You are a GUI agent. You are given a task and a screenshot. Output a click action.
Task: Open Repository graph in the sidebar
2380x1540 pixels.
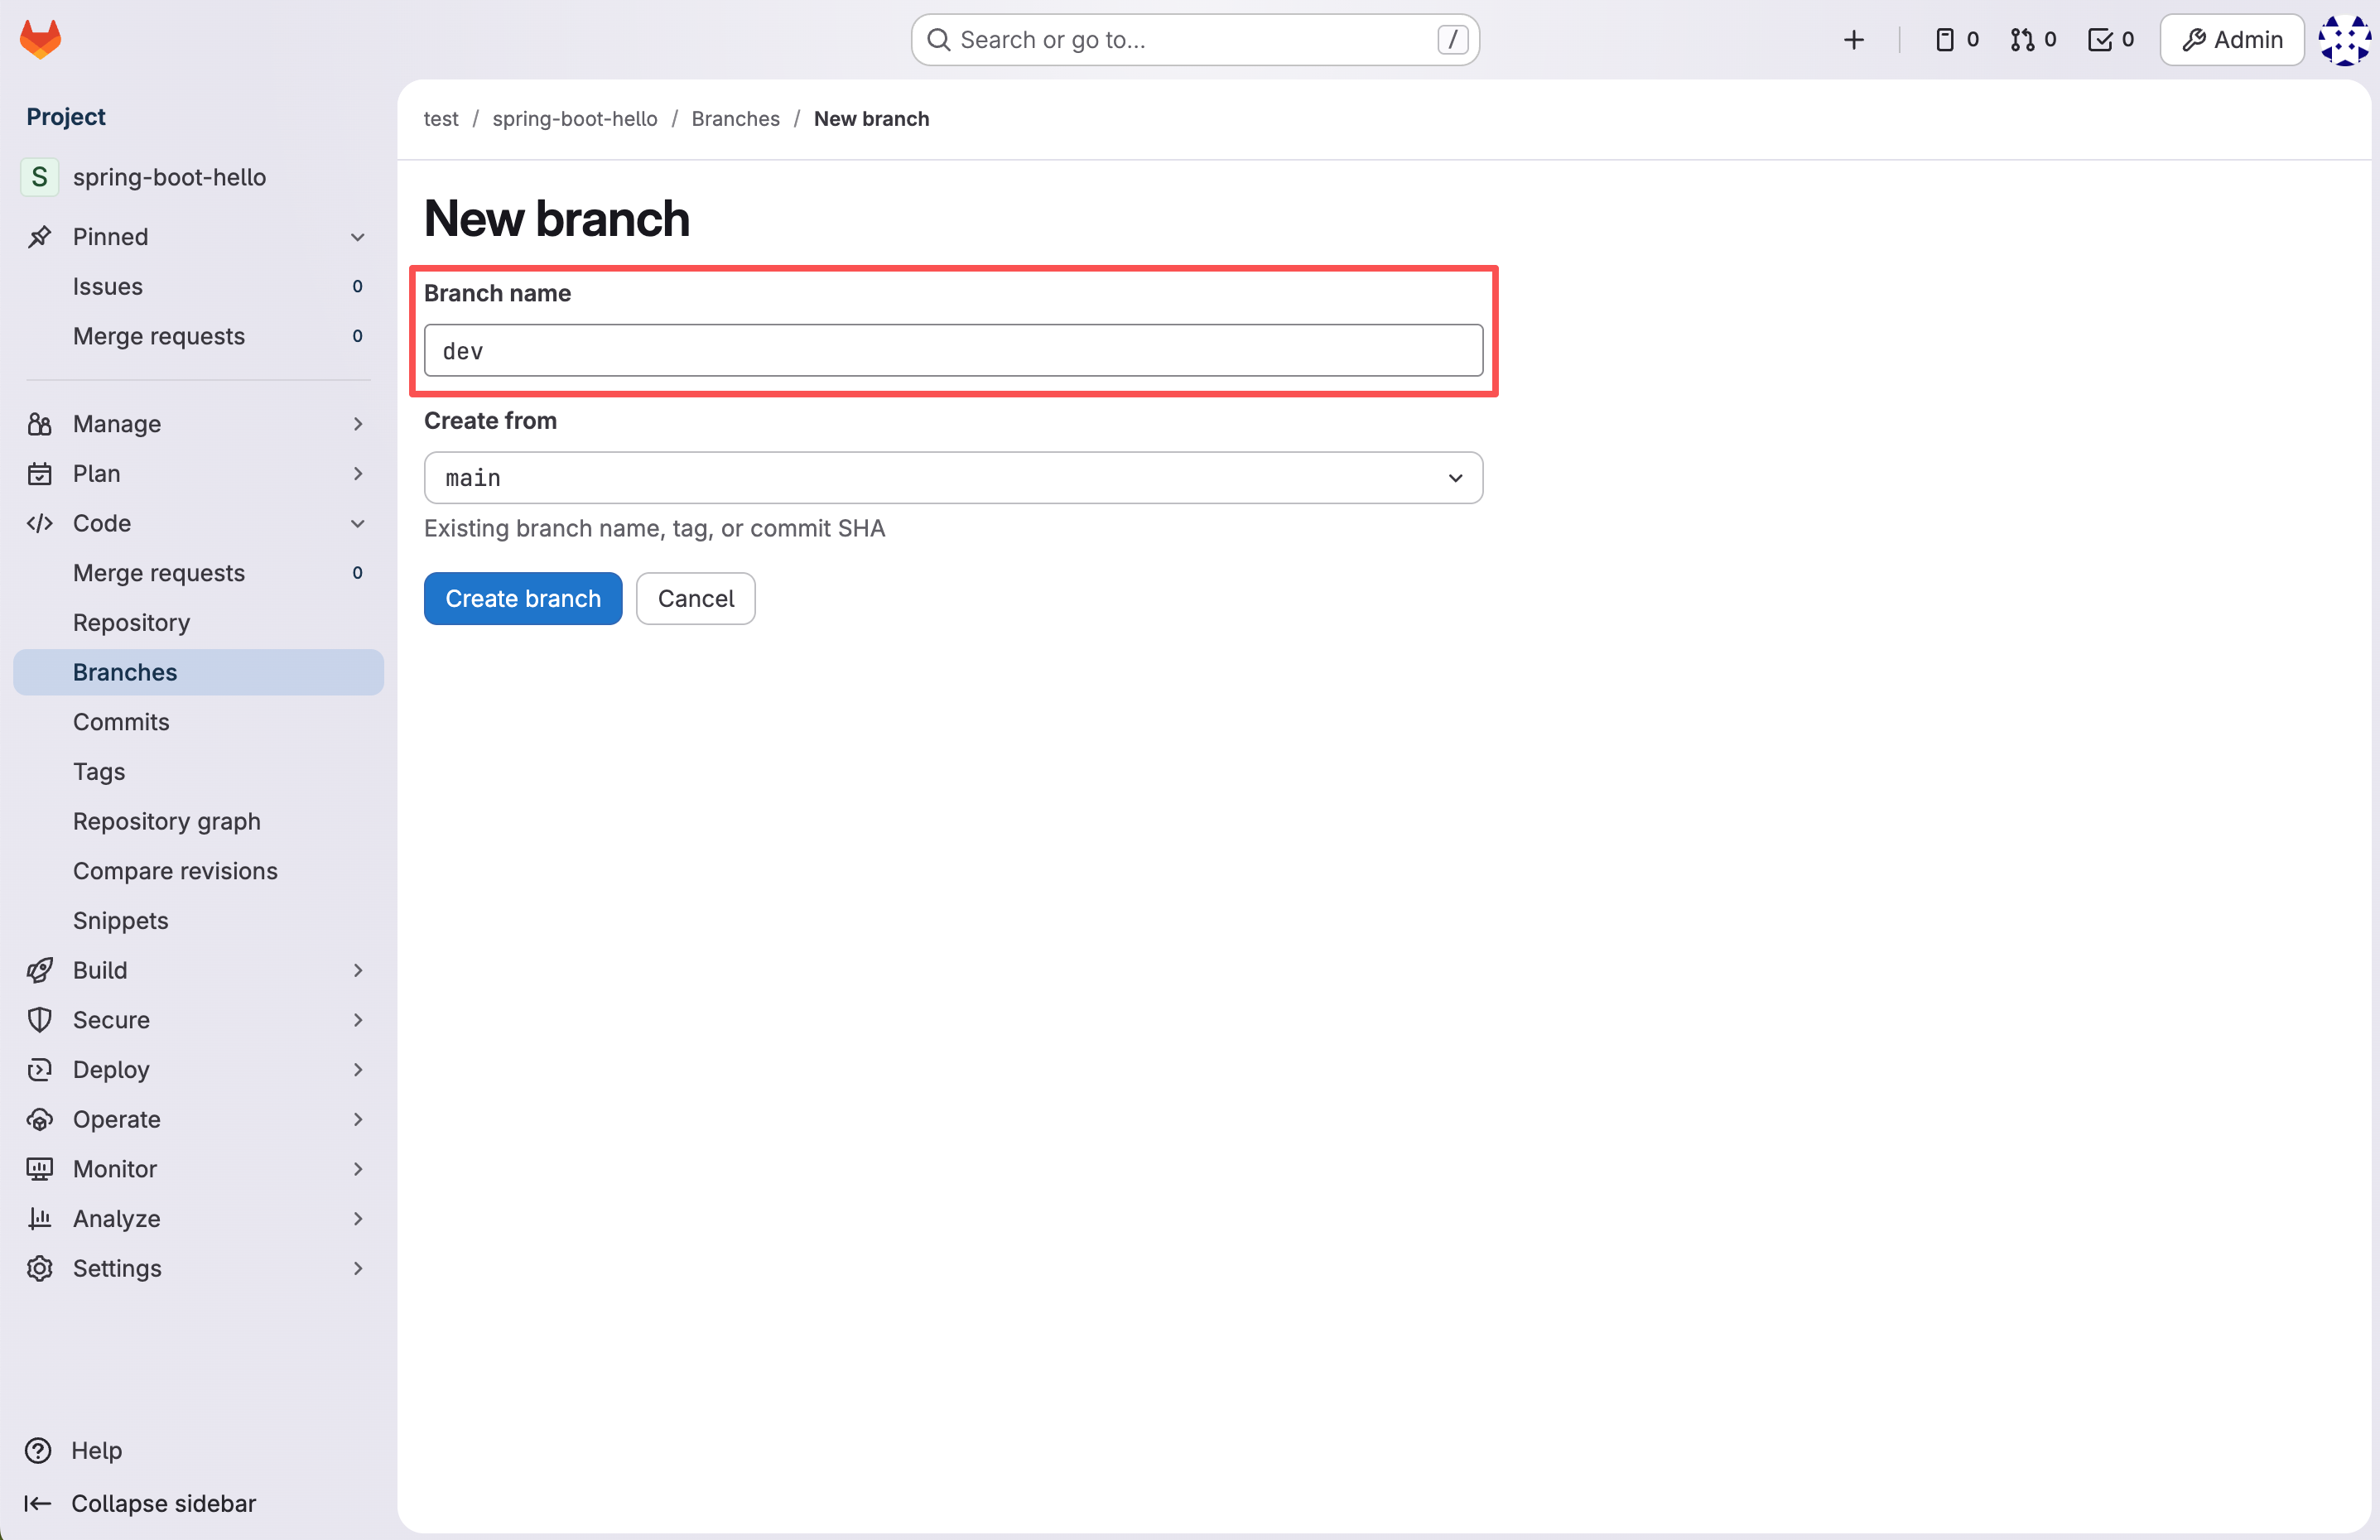[x=166, y=821]
